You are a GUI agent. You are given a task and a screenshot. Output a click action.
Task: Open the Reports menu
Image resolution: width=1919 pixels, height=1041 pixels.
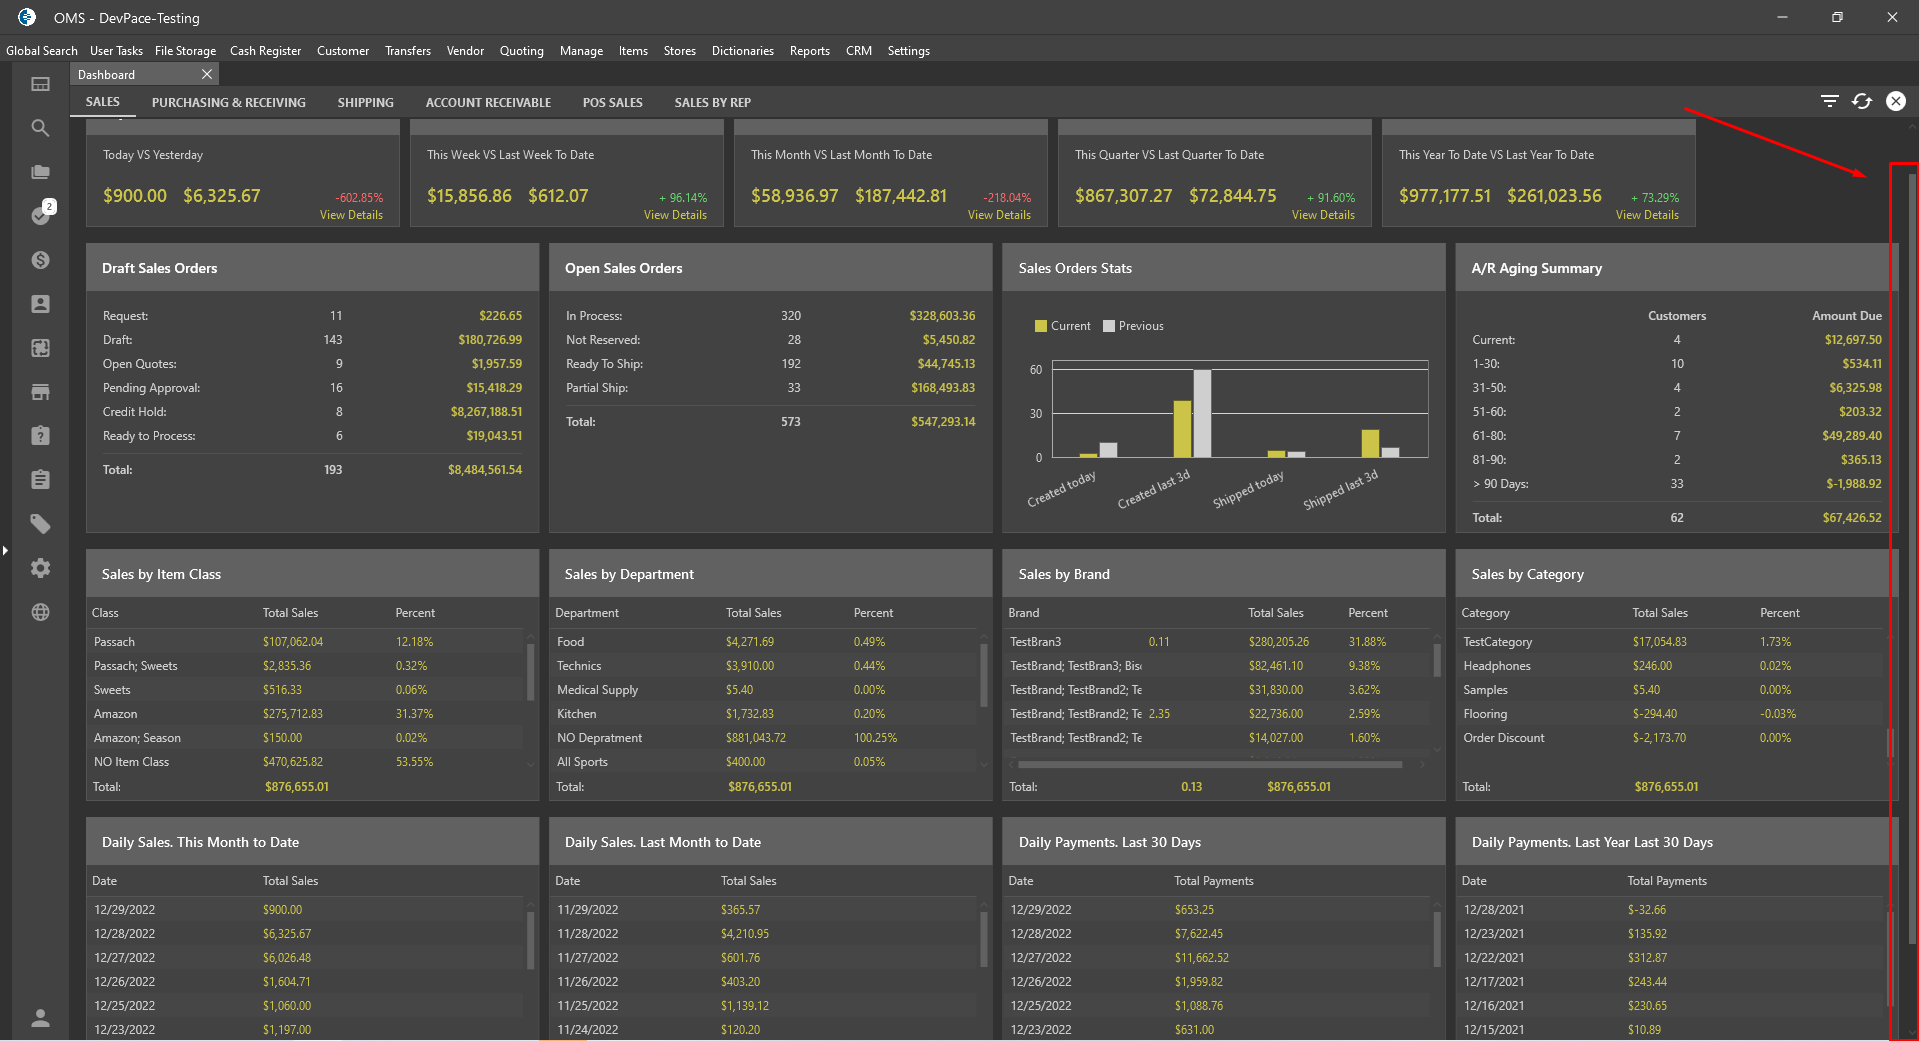pyautogui.click(x=810, y=51)
